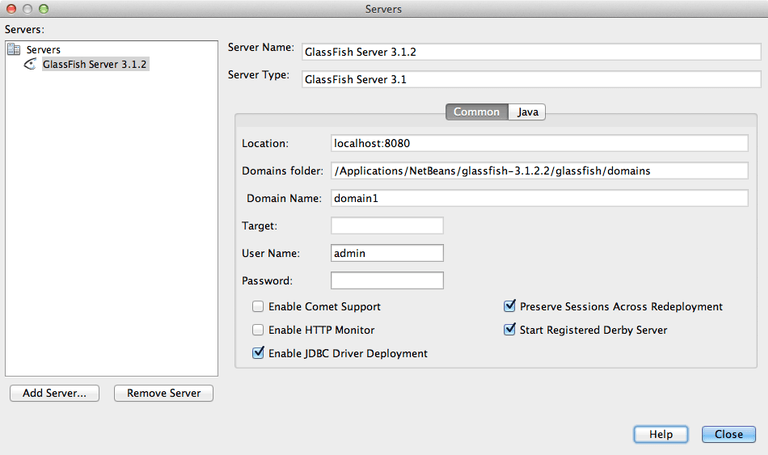Viewport: 768px width, 455px height.
Task: Click the Server Name: label
Action: click(x=261, y=48)
